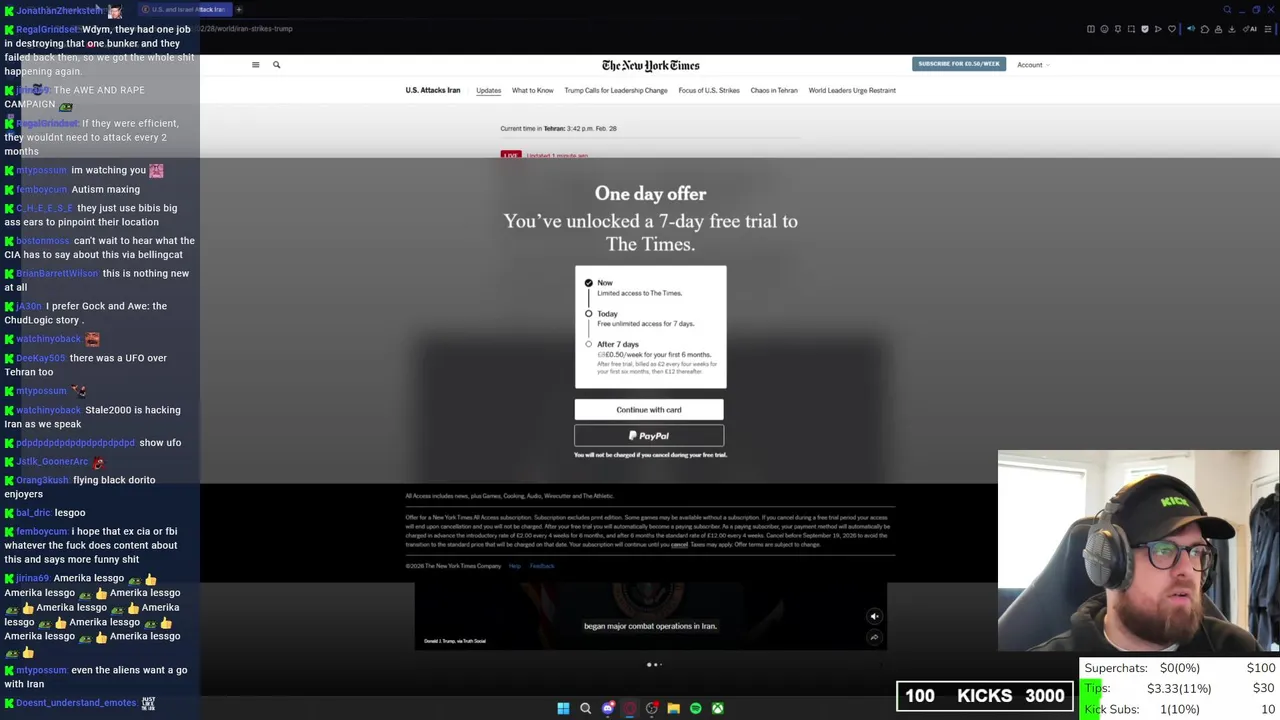The height and width of the screenshot is (720, 1280).
Task: Click chat username Doesnt_understand_emotes
Action: [76, 703]
